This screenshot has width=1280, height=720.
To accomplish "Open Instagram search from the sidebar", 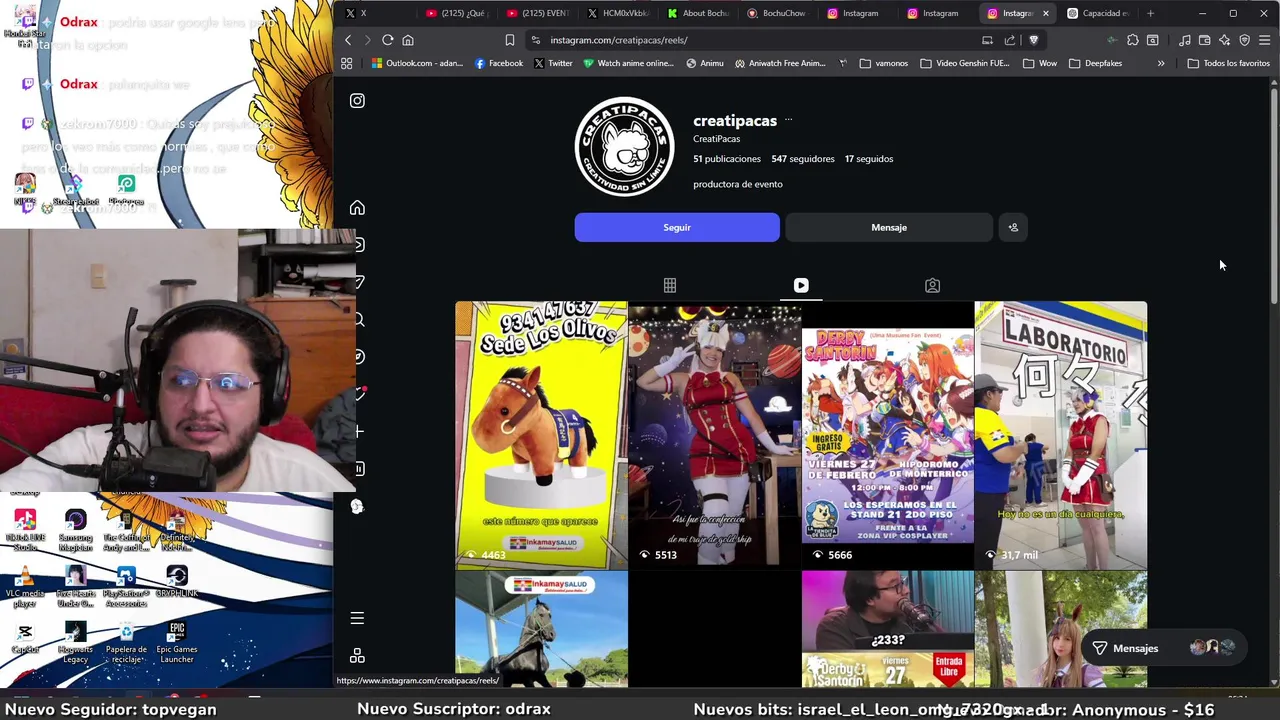I will 359,319.
